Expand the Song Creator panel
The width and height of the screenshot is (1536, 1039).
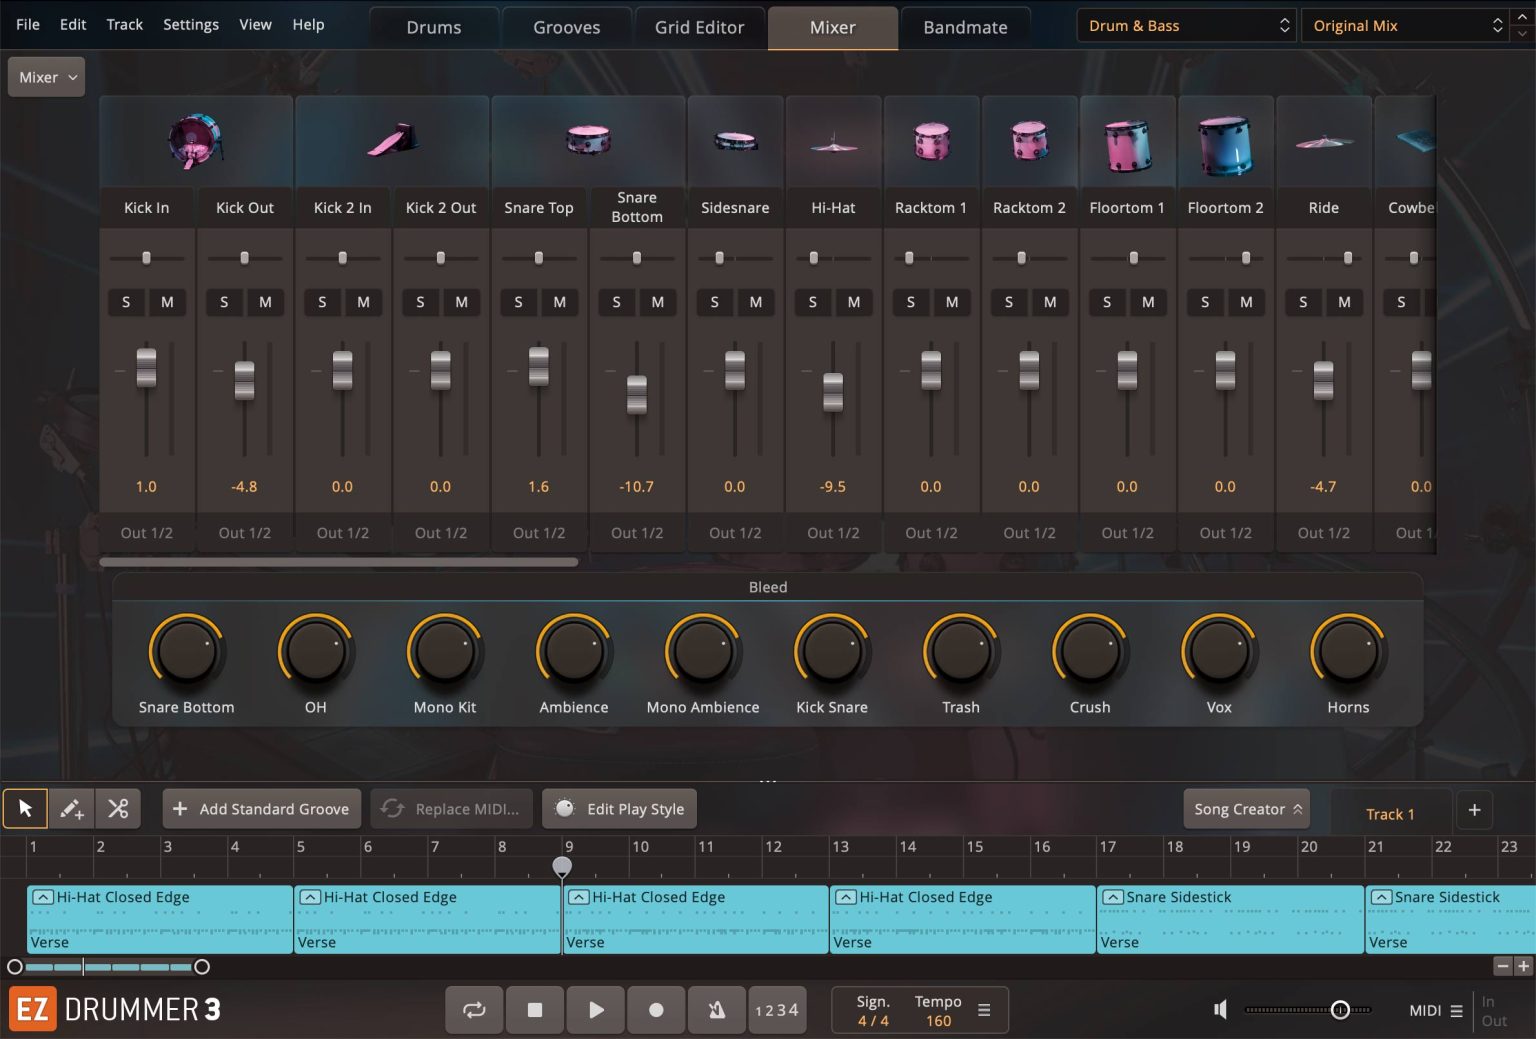[x=1247, y=809]
